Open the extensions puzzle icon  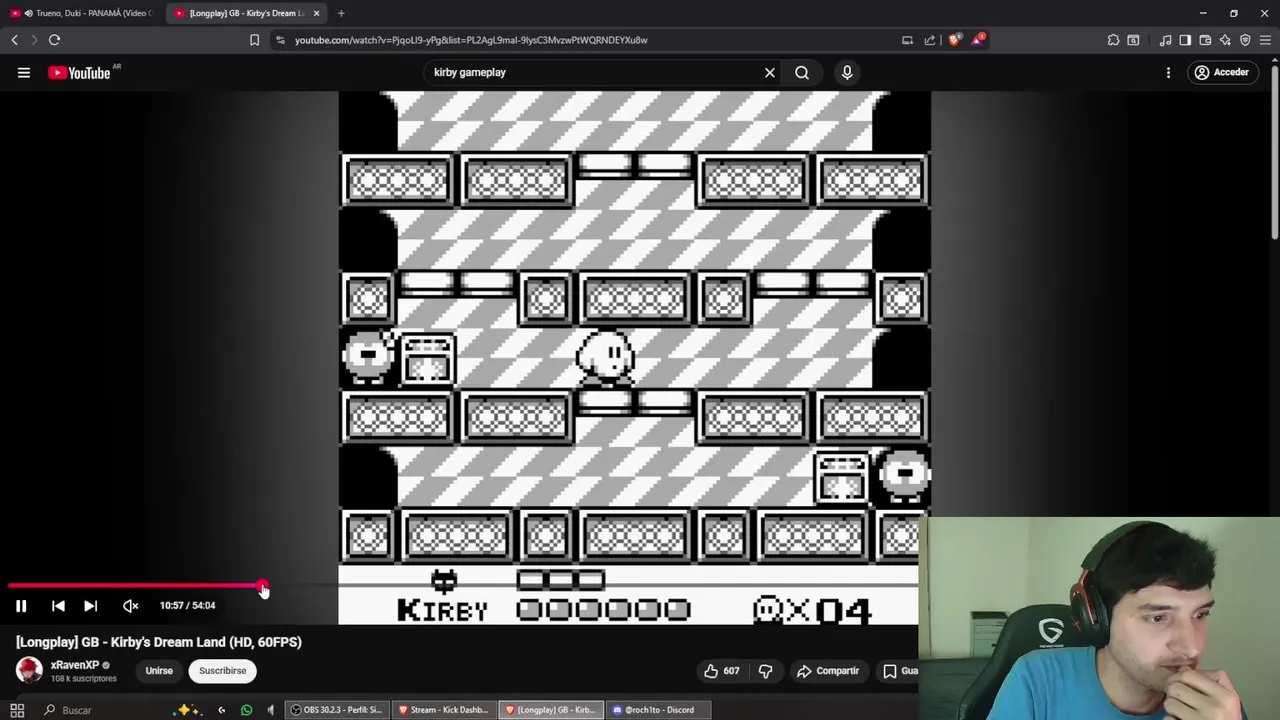click(1113, 40)
